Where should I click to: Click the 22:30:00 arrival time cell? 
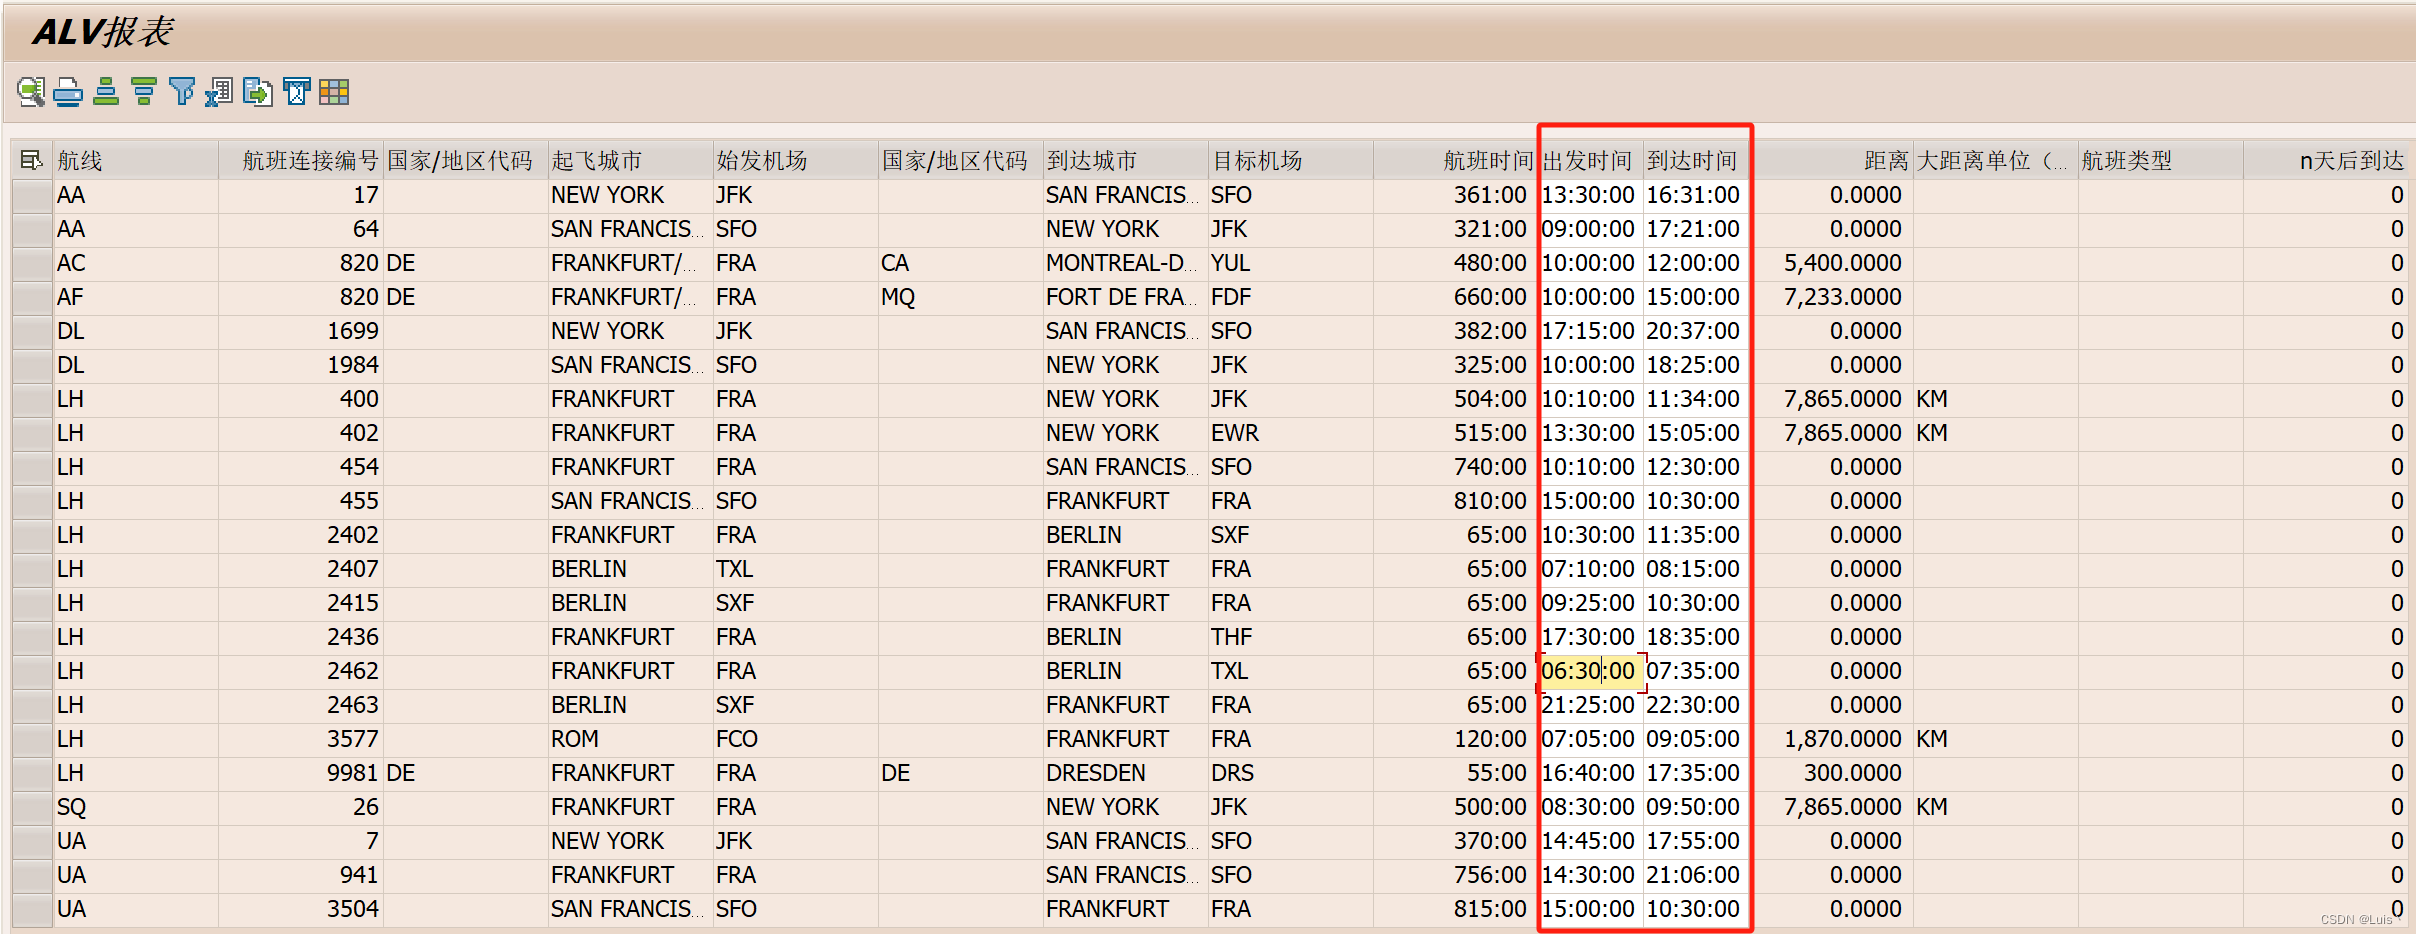tap(1695, 705)
